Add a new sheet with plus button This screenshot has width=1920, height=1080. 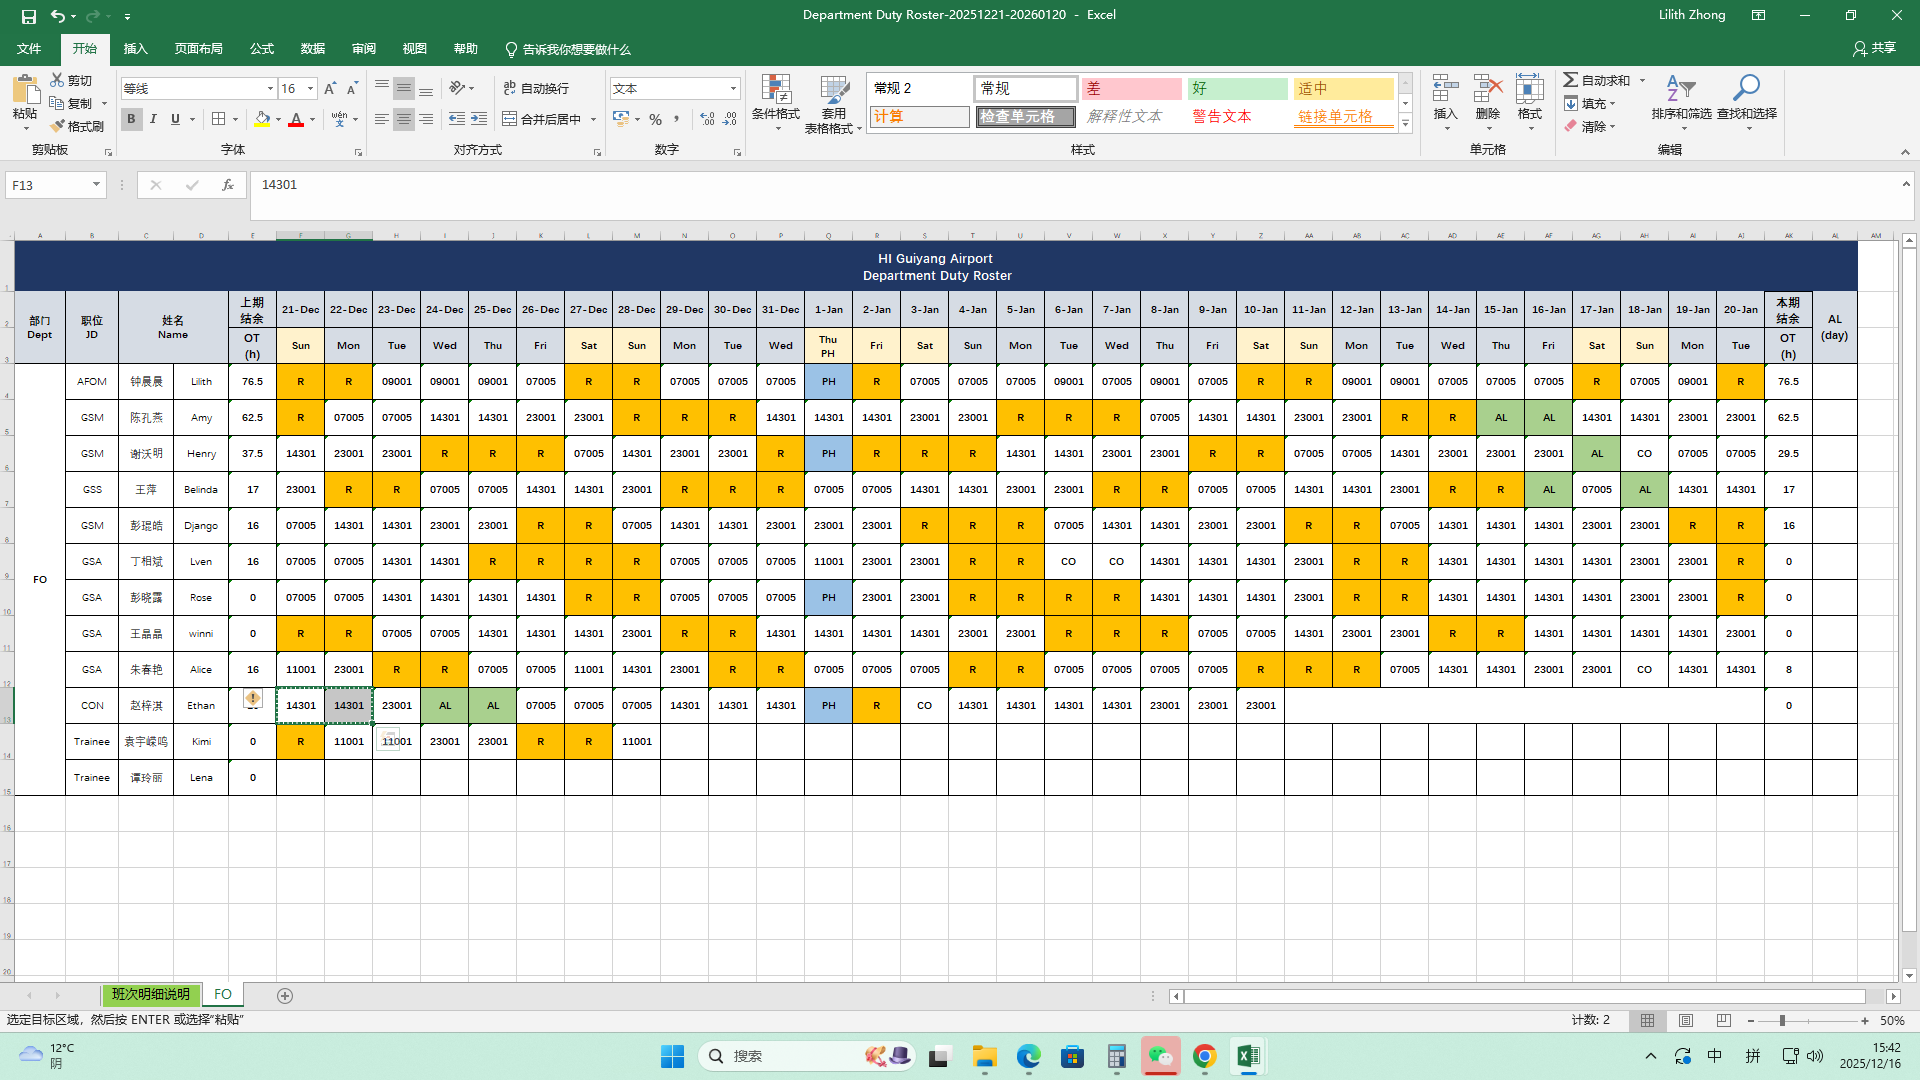(285, 996)
